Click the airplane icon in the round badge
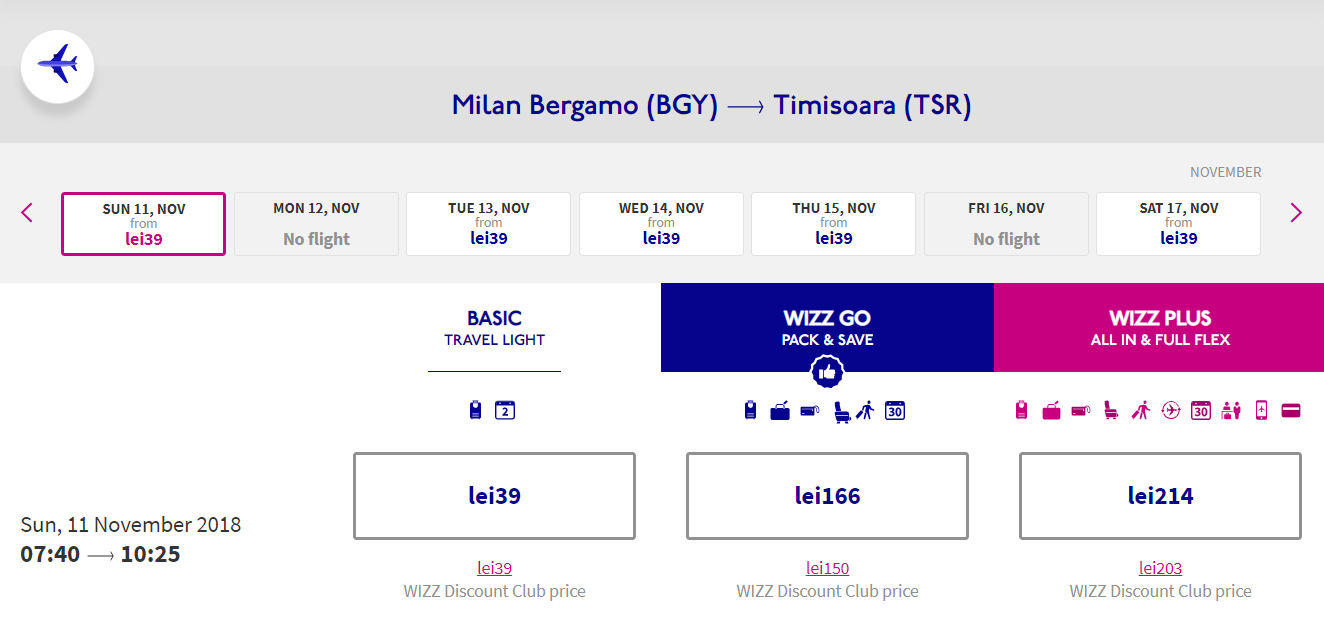1324x634 pixels. [57, 64]
